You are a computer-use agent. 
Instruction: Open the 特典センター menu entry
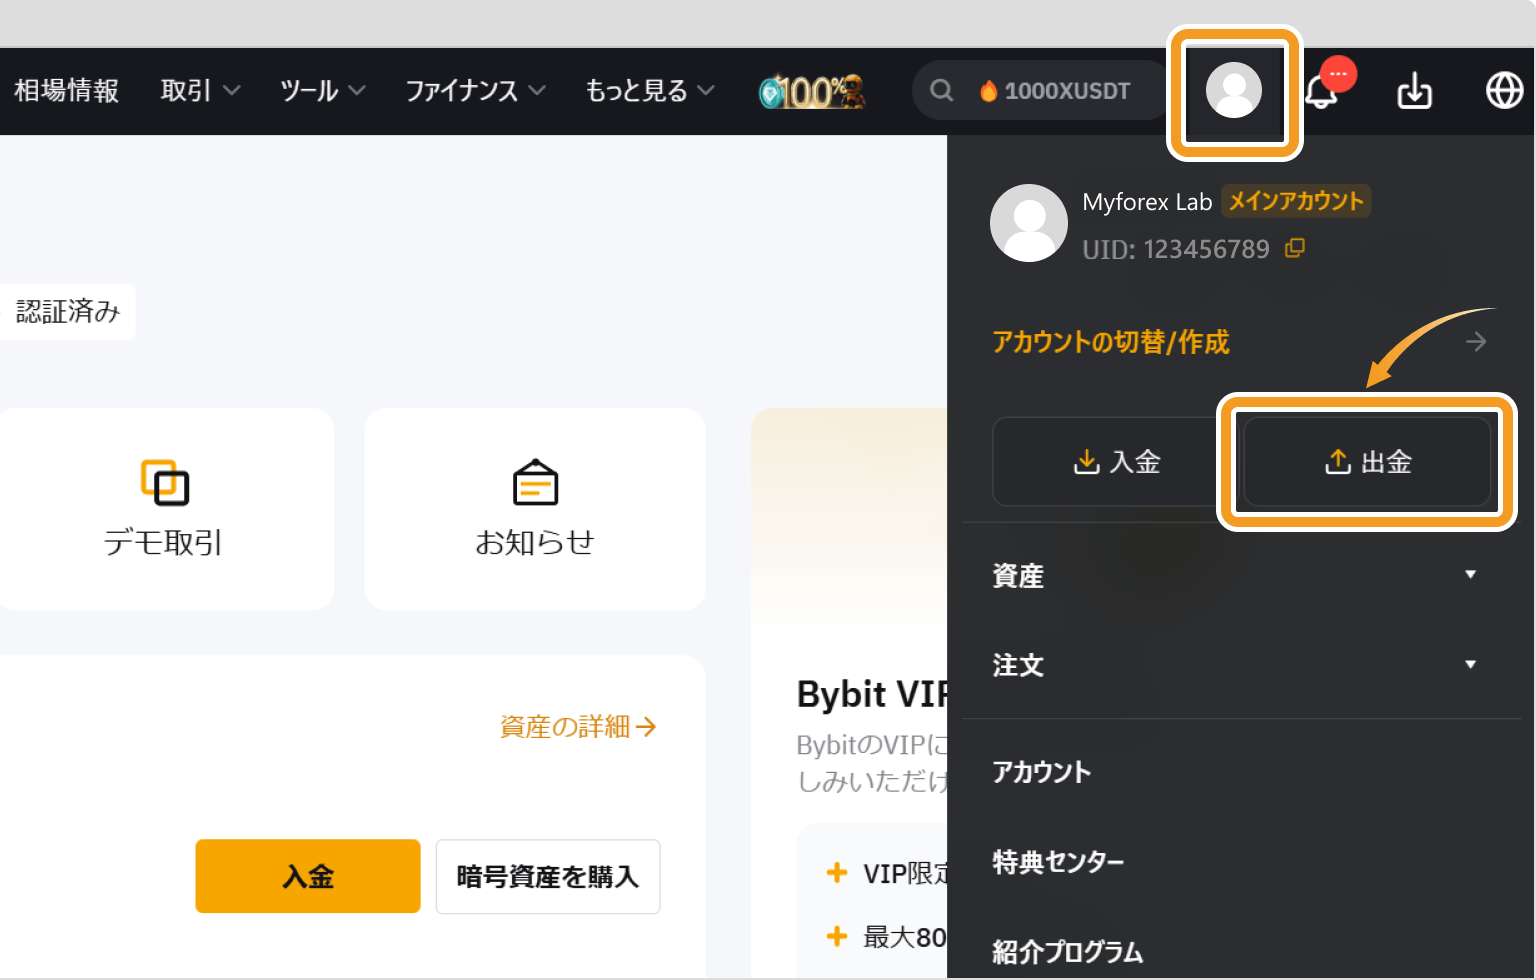tap(1058, 862)
